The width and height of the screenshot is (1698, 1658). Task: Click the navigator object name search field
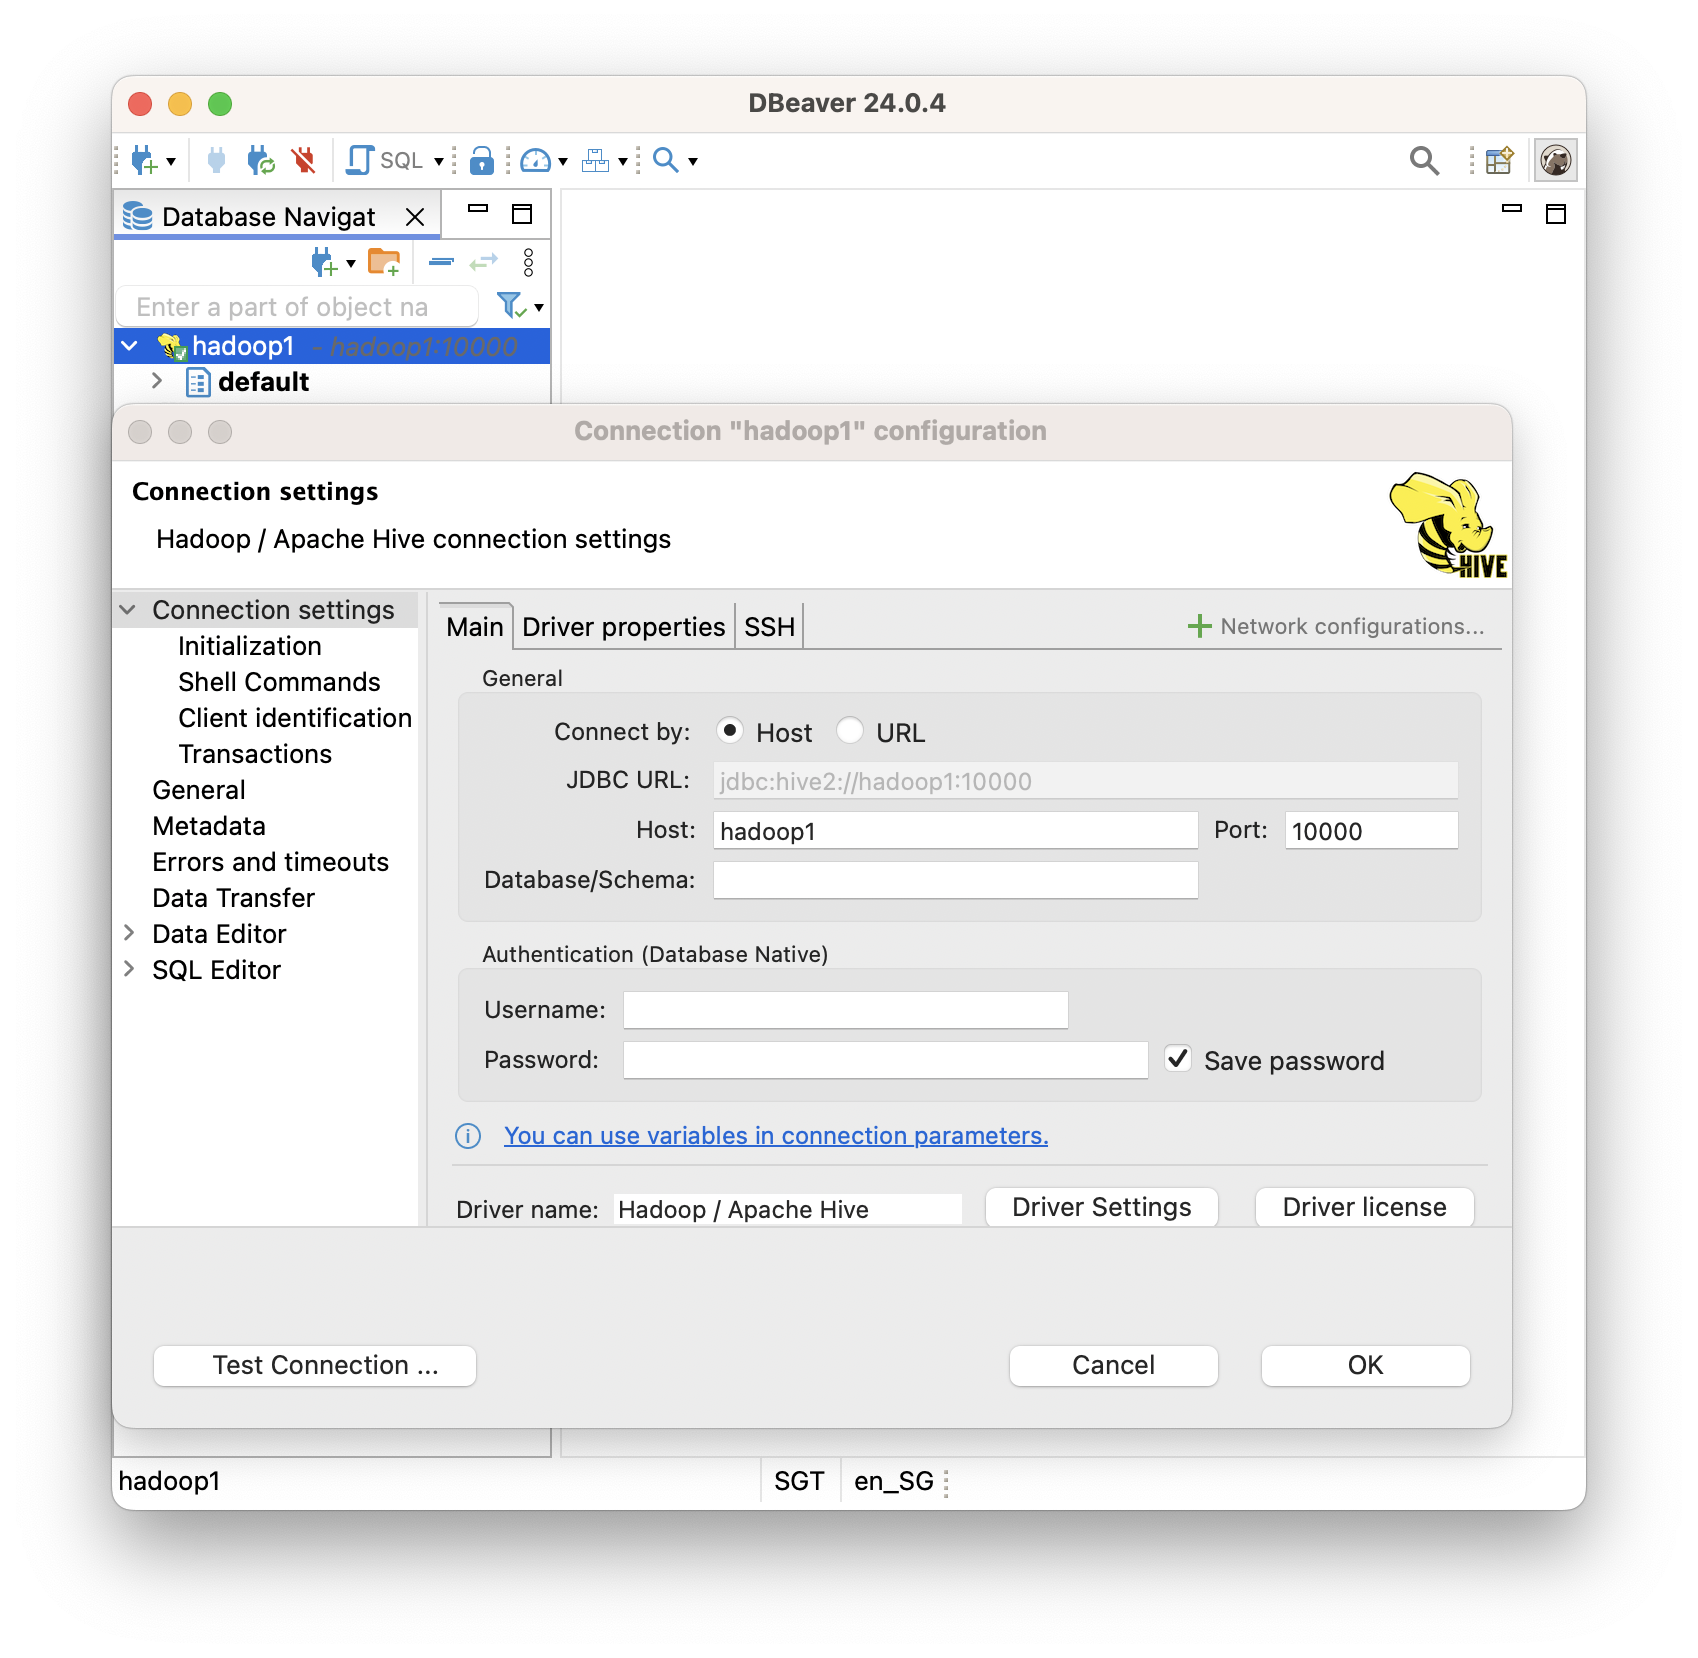(x=297, y=306)
